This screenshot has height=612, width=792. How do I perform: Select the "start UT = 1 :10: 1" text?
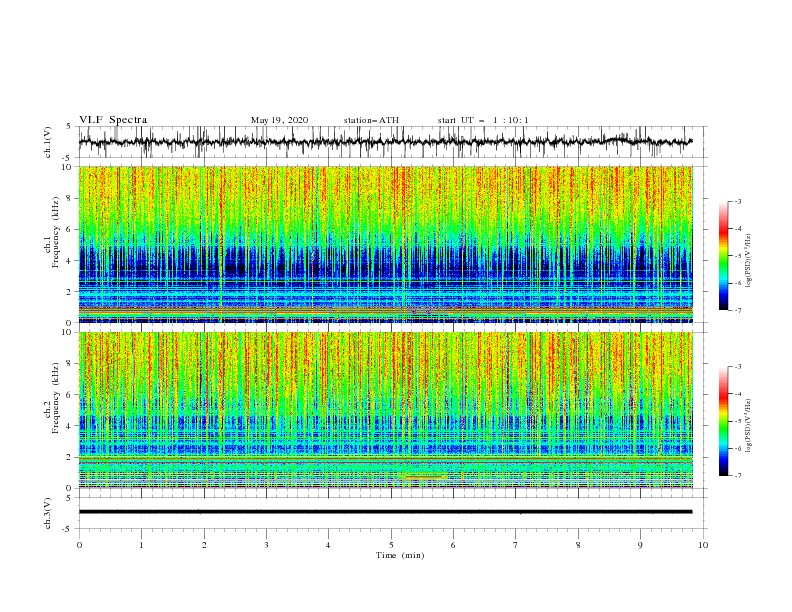click(x=483, y=120)
